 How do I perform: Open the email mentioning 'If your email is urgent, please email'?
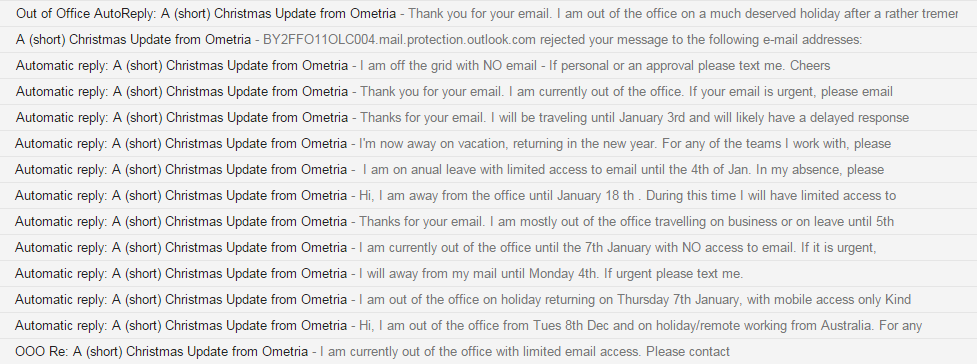(x=488, y=92)
